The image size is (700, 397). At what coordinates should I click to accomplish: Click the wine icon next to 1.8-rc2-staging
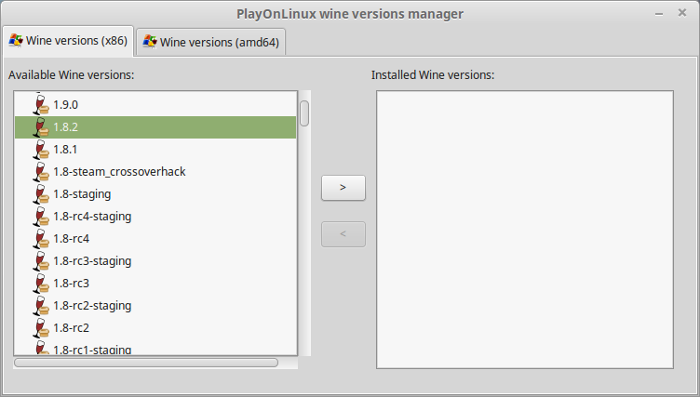click(41, 305)
